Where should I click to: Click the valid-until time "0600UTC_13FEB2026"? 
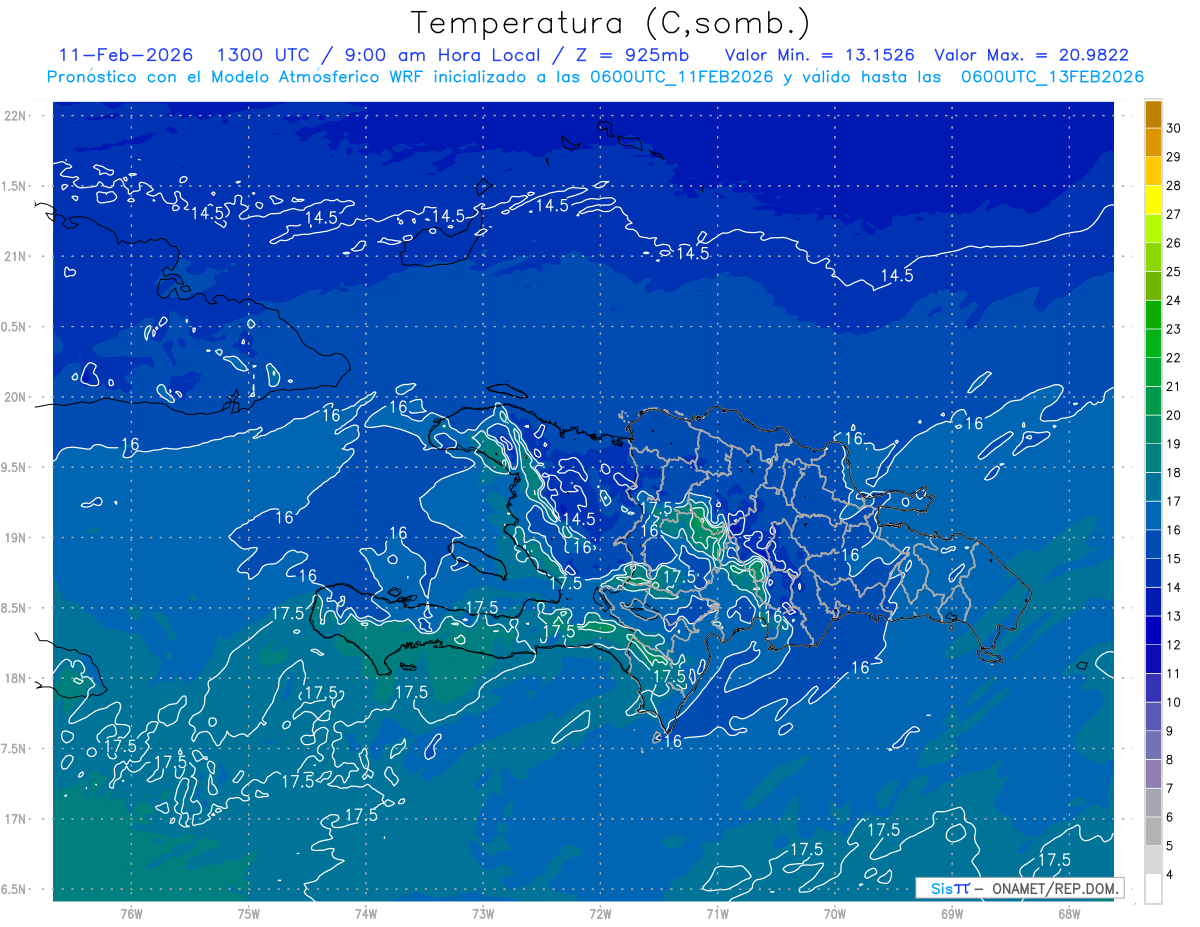[x=1052, y=77]
